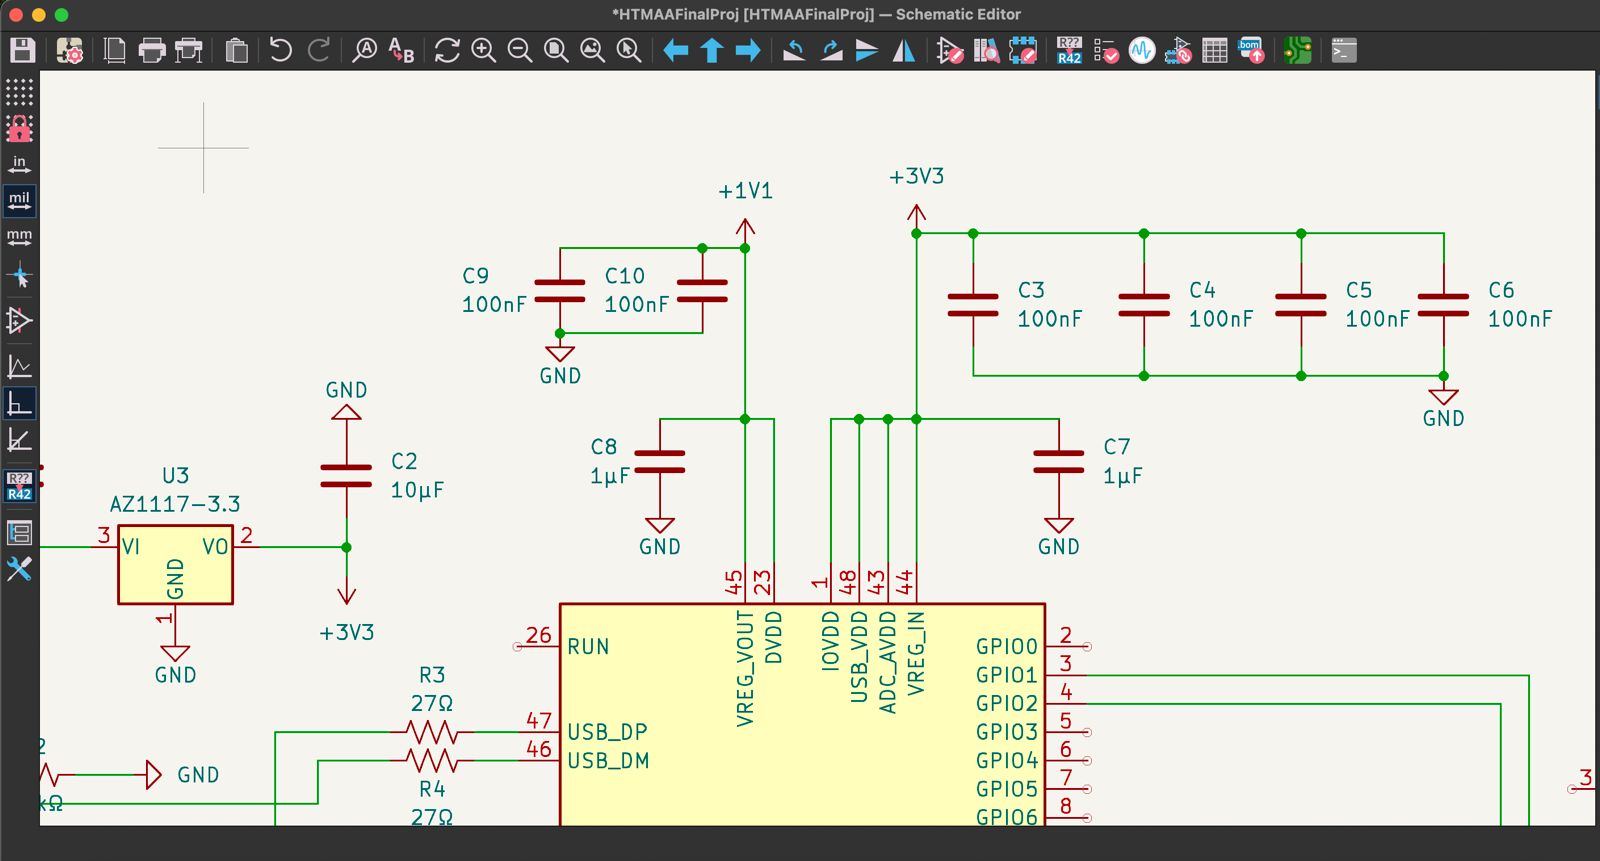Viewport: 1600px width, 861px height.
Task: Generate the Bill of Materials
Action: (x=1251, y=50)
